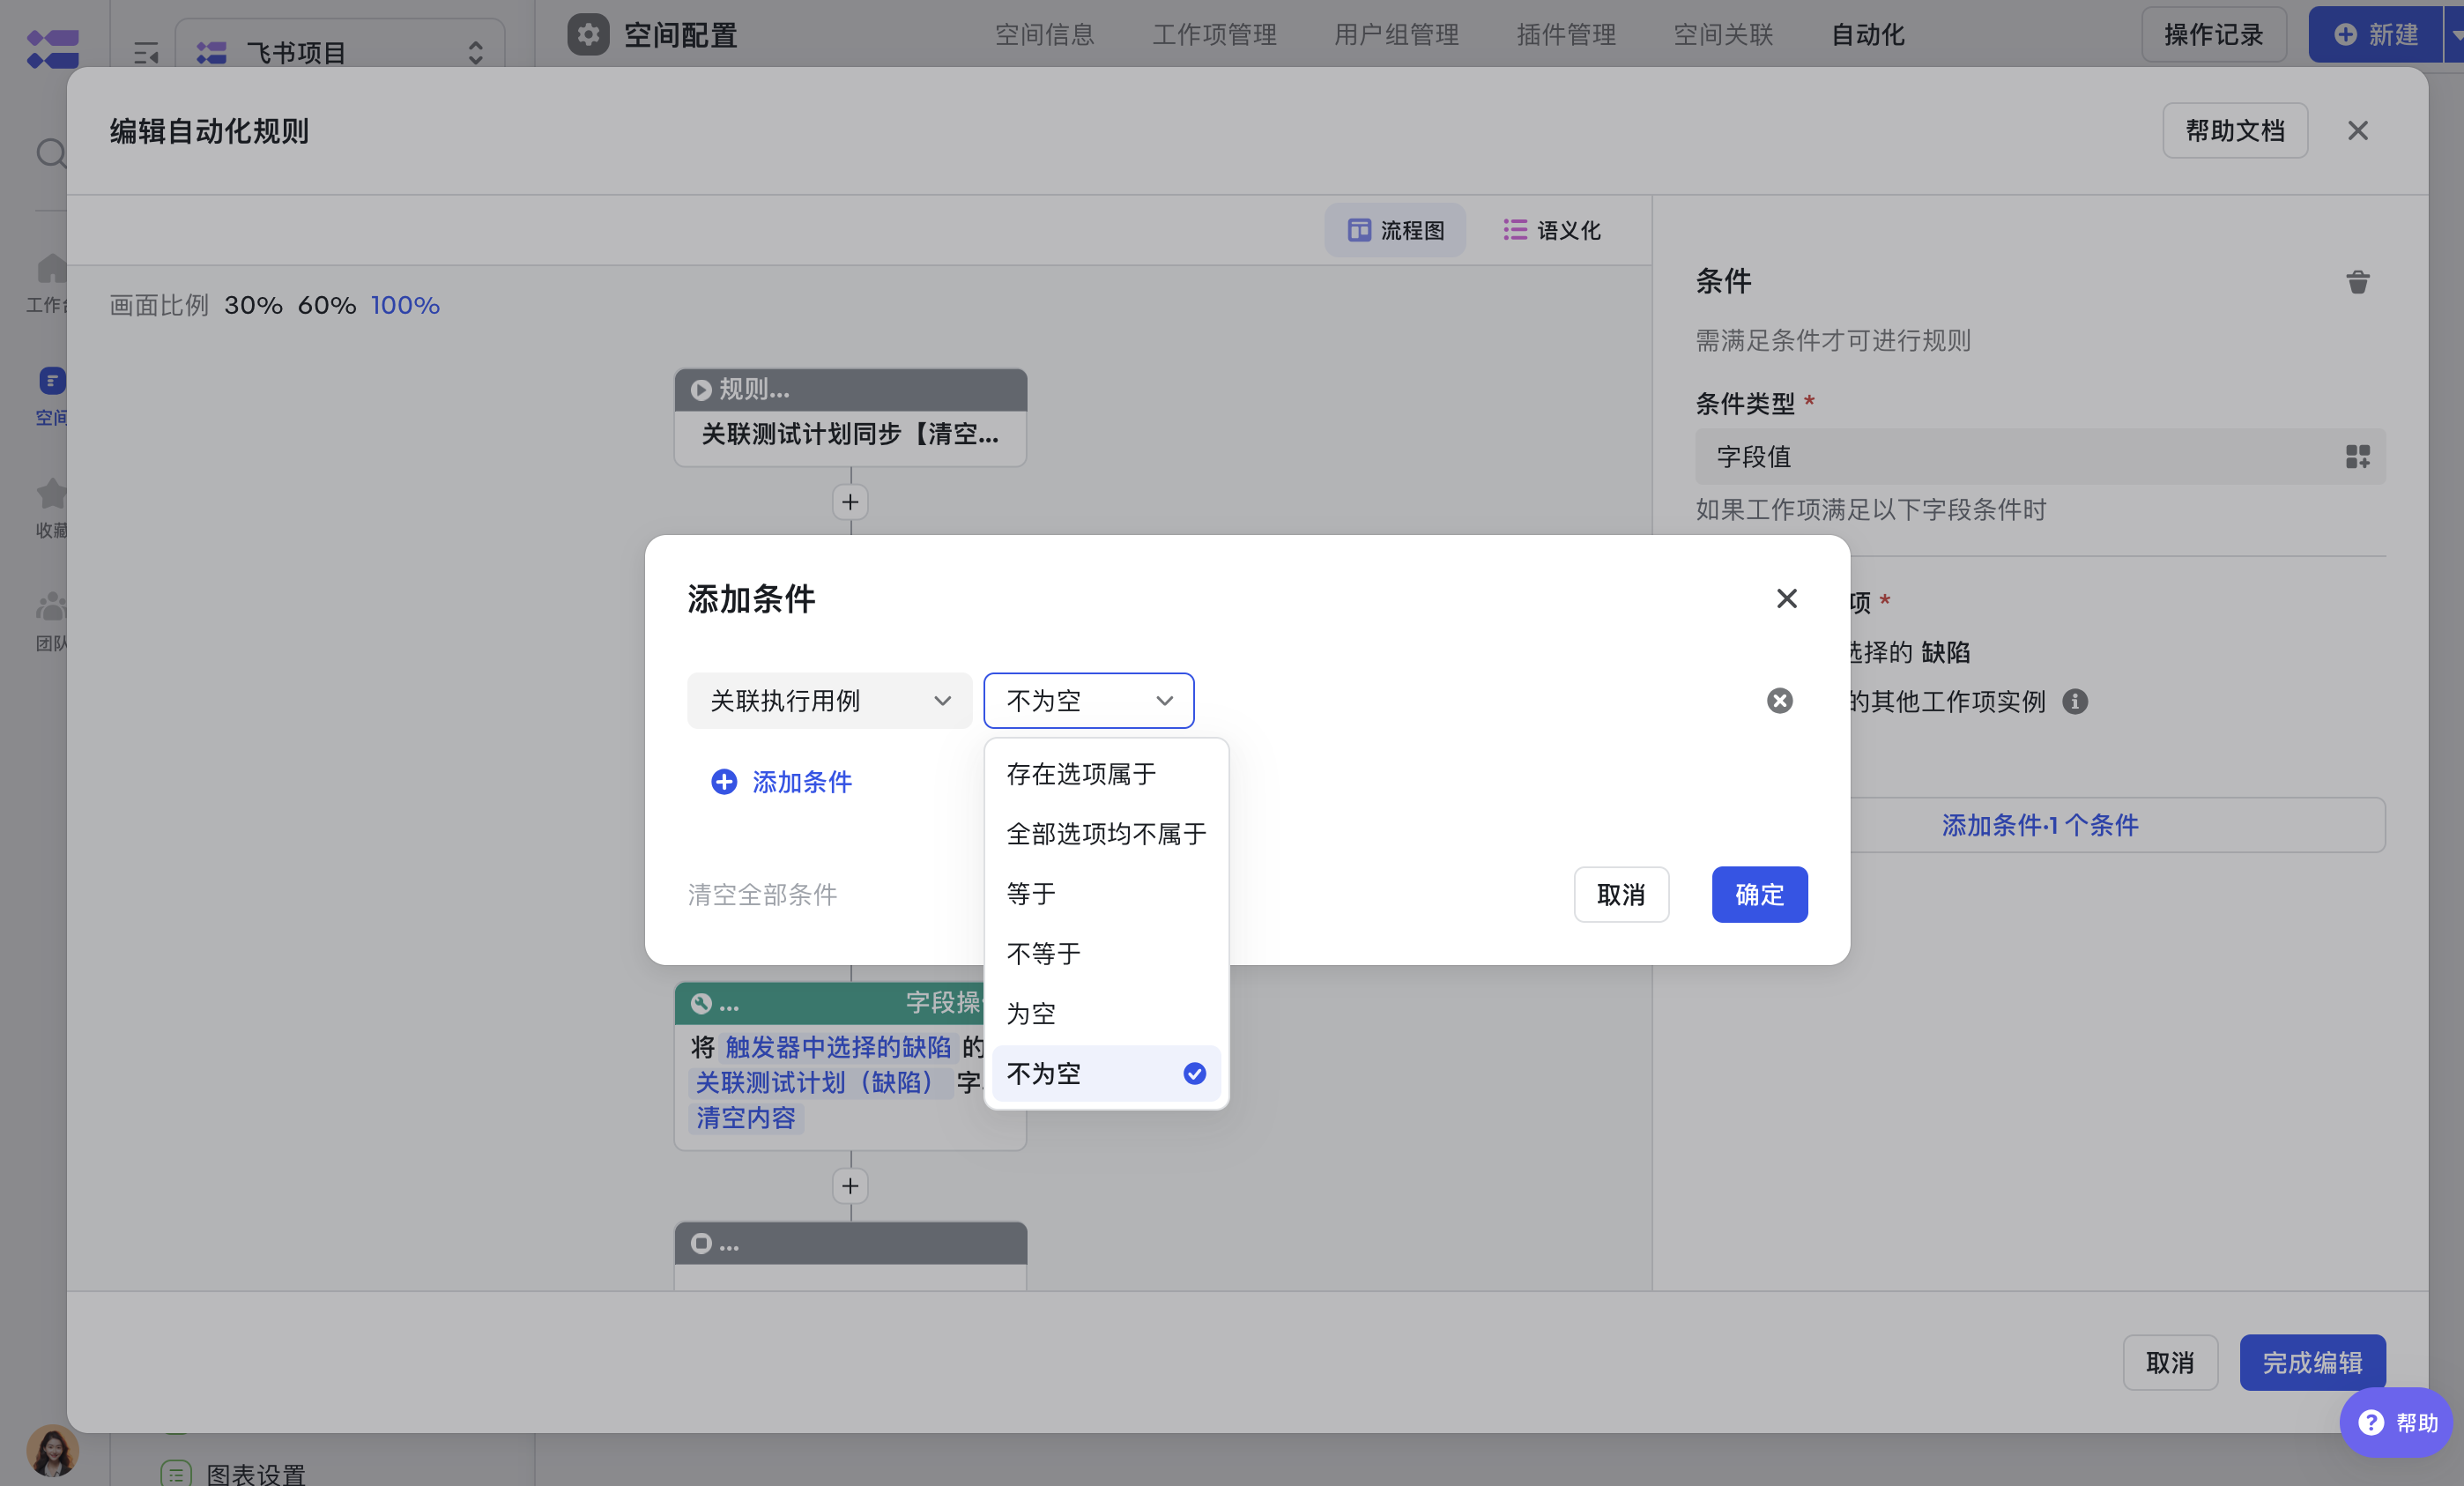Choose 不等于 operator
Viewport: 2464px width, 1486px height.
1106,953
